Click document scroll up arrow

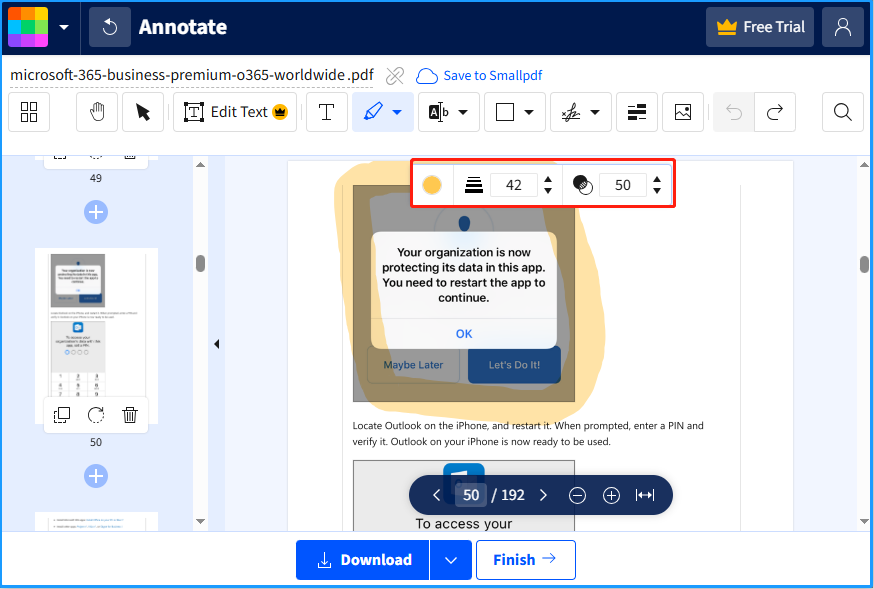point(864,165)
